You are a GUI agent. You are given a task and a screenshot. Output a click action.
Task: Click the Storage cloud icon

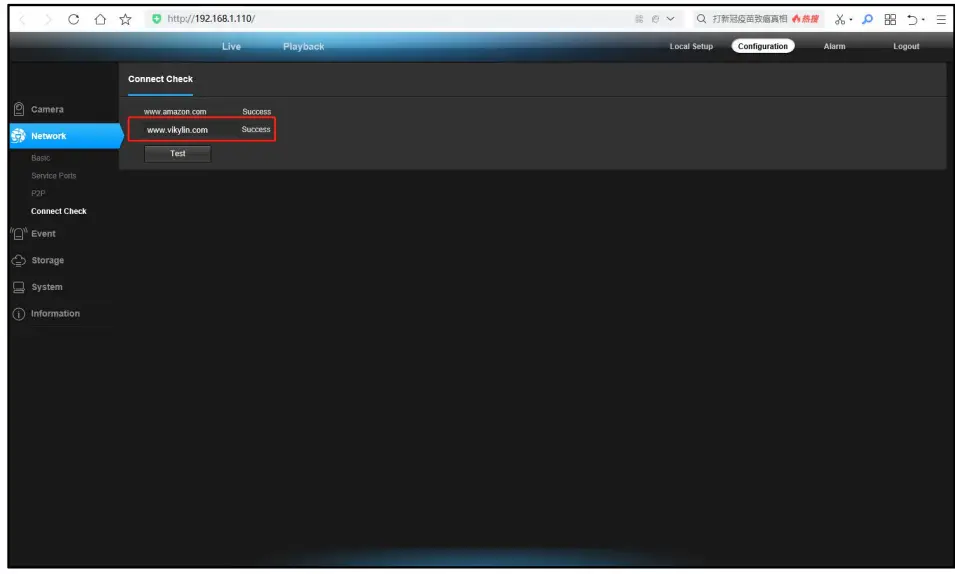[19, 260]
